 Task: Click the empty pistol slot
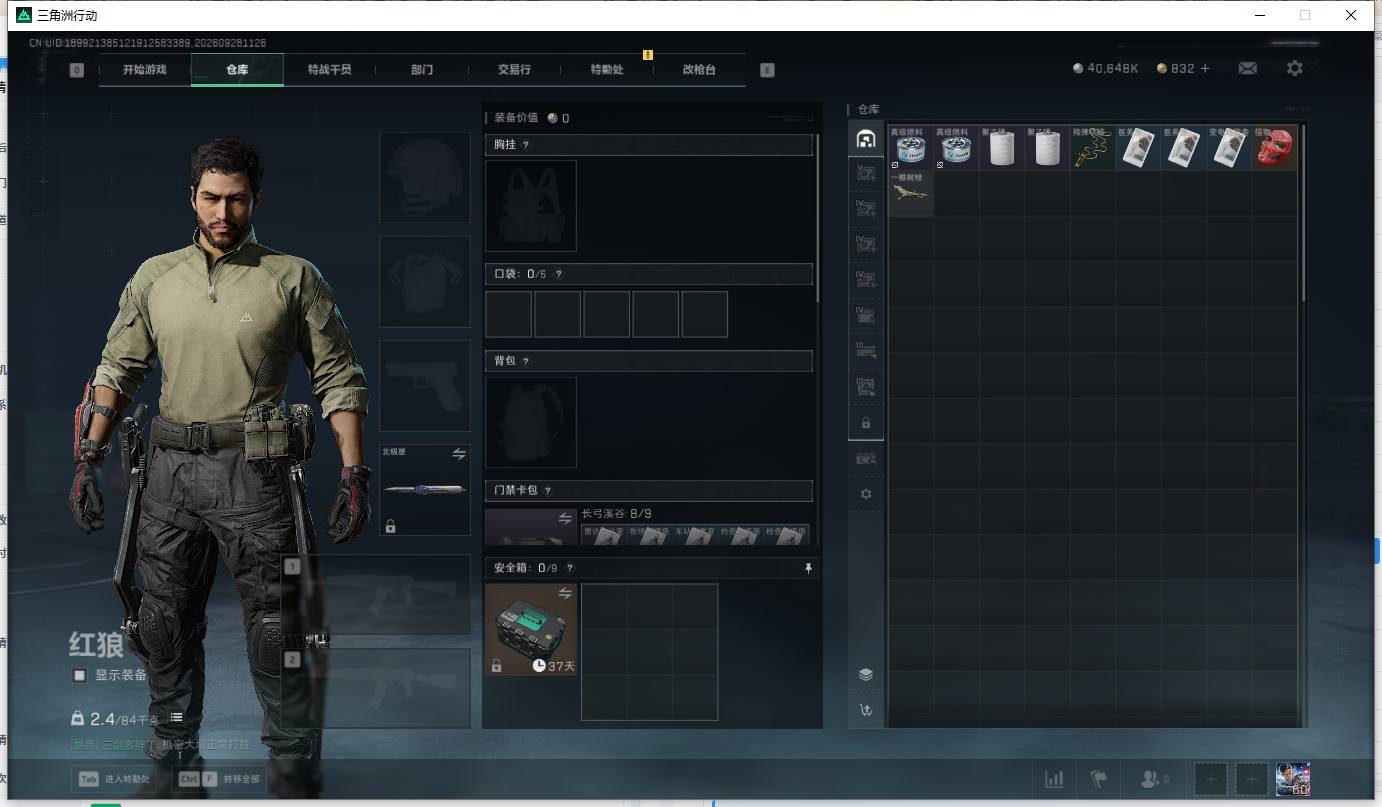(425, 386)
